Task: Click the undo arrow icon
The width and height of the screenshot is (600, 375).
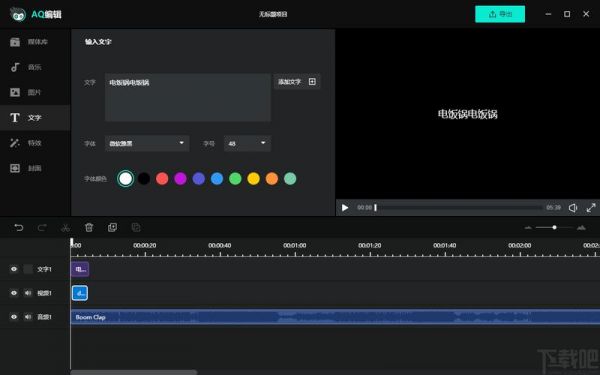Action: click(18, 228)
